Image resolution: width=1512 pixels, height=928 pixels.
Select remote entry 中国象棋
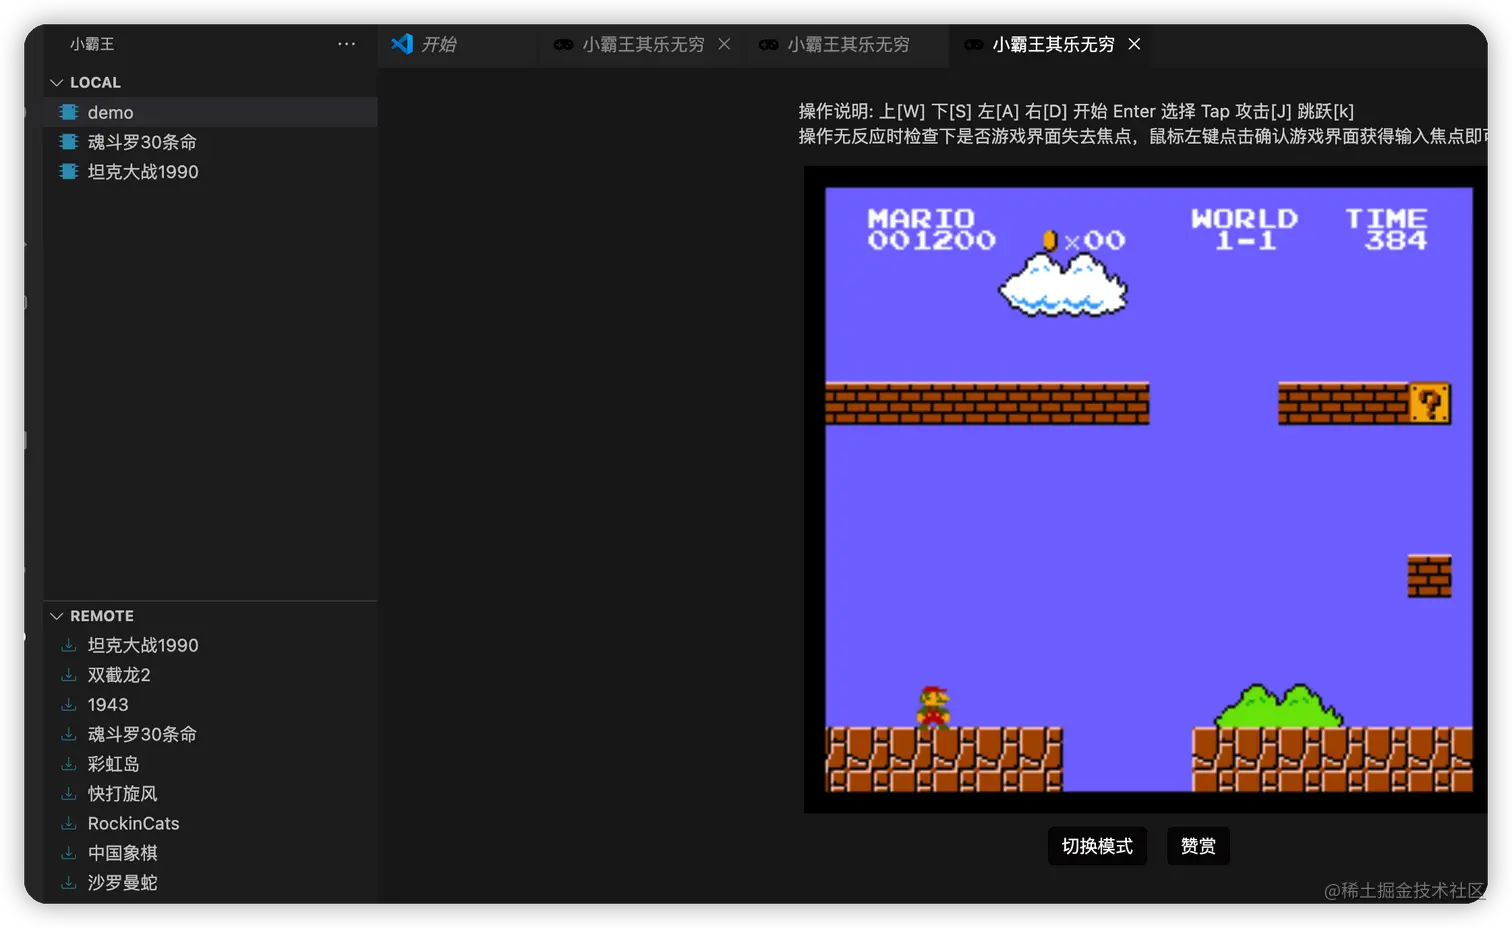(x=211, y=853)
